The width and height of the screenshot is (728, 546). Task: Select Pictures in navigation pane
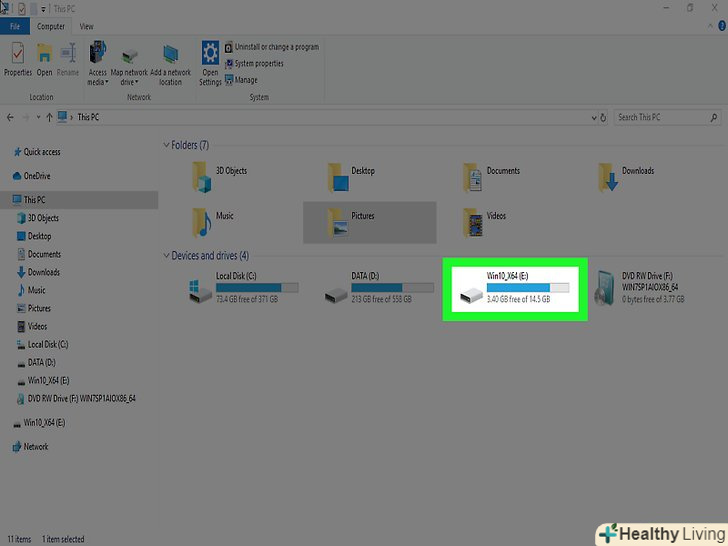tap(33, 308)
